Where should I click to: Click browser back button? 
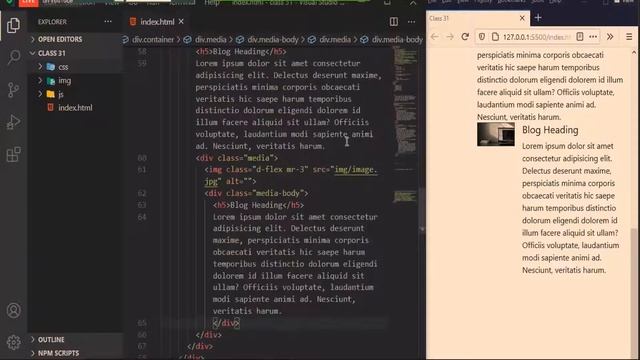point(434,37)
